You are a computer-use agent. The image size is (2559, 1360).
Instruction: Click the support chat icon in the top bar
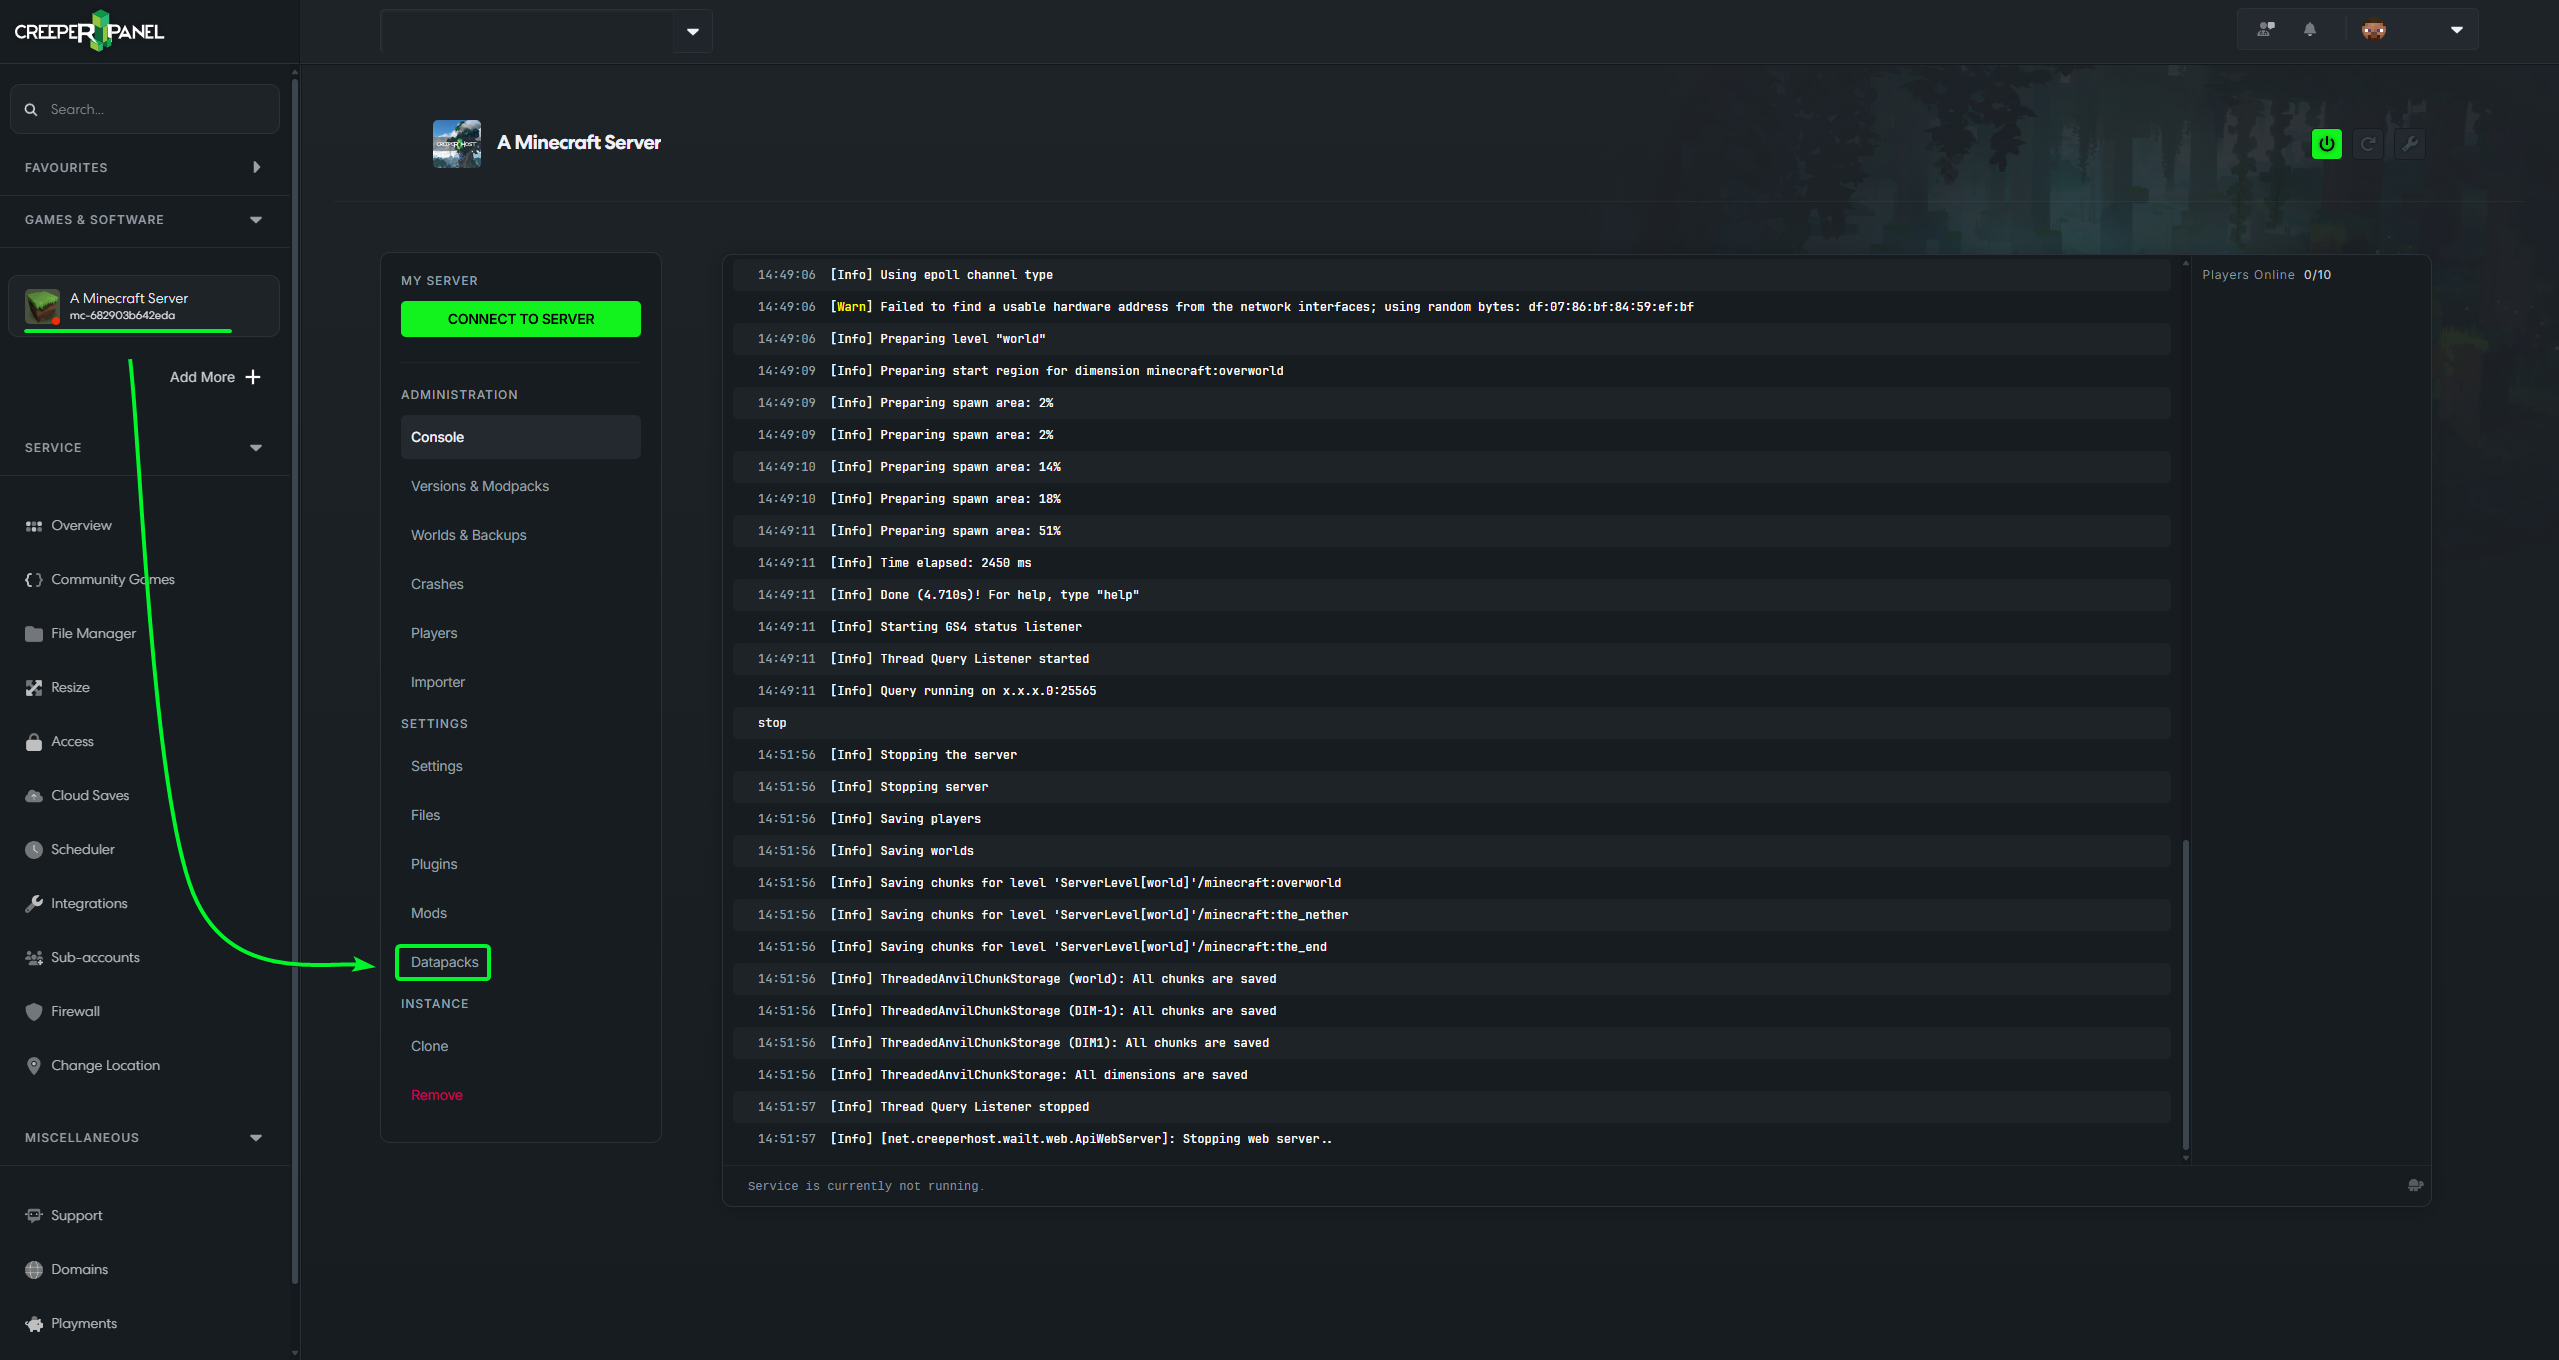coord(2265,29)
